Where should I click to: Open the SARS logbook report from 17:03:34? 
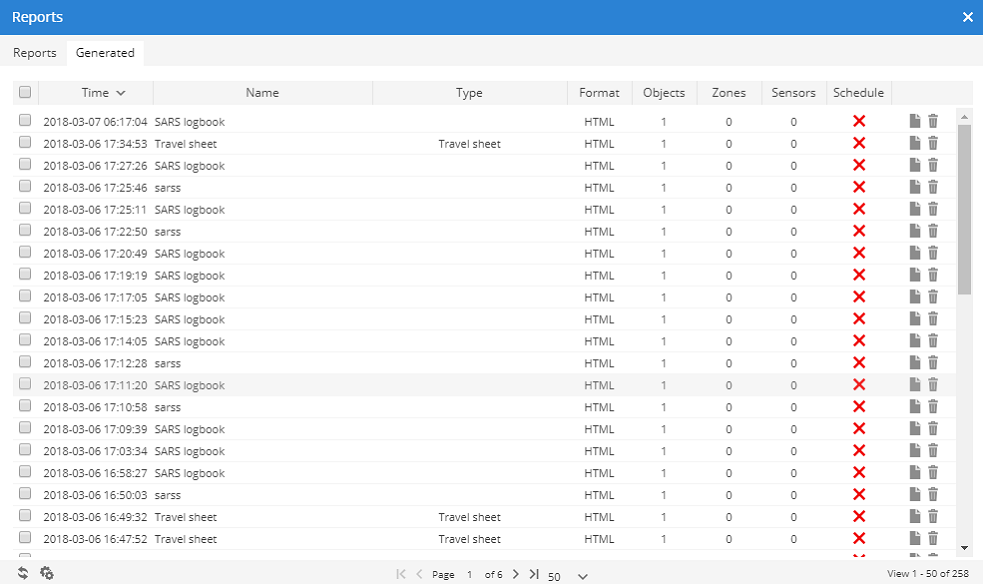tap(914, 451)
